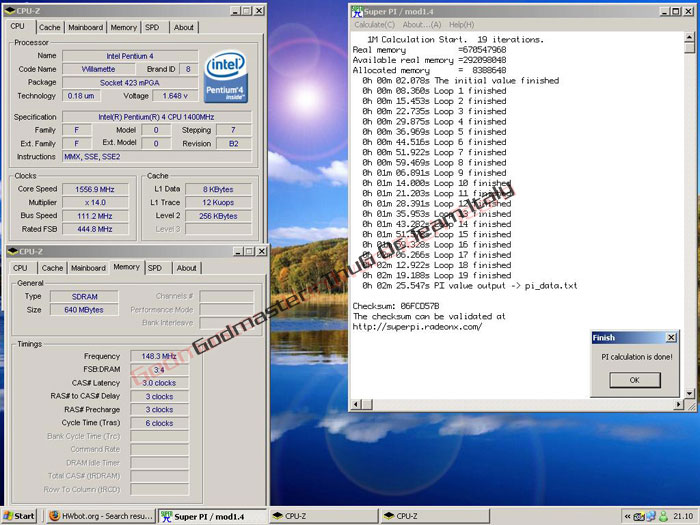The height and width of the screenshot is (525, 700).
Task: Select Cache tab in bottom CPU-Z window
Action: coord(52,268)
